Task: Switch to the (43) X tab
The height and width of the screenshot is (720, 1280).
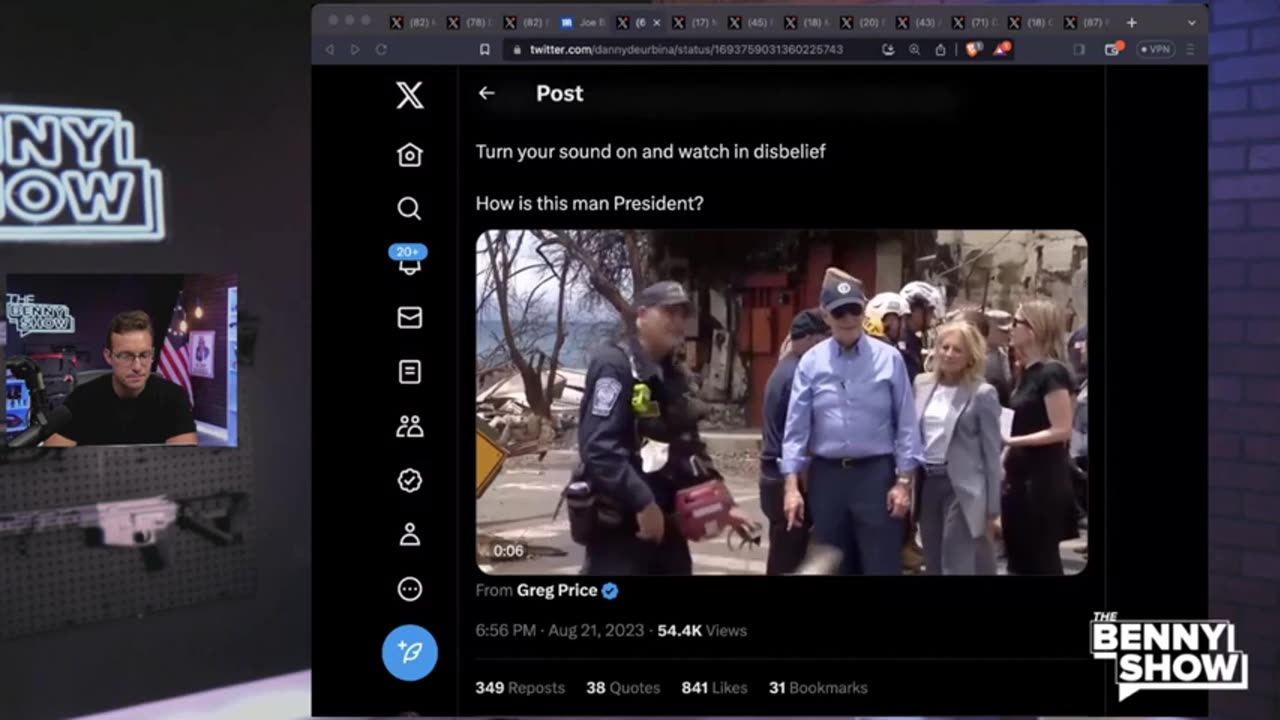Action: (x=919, y=22)
